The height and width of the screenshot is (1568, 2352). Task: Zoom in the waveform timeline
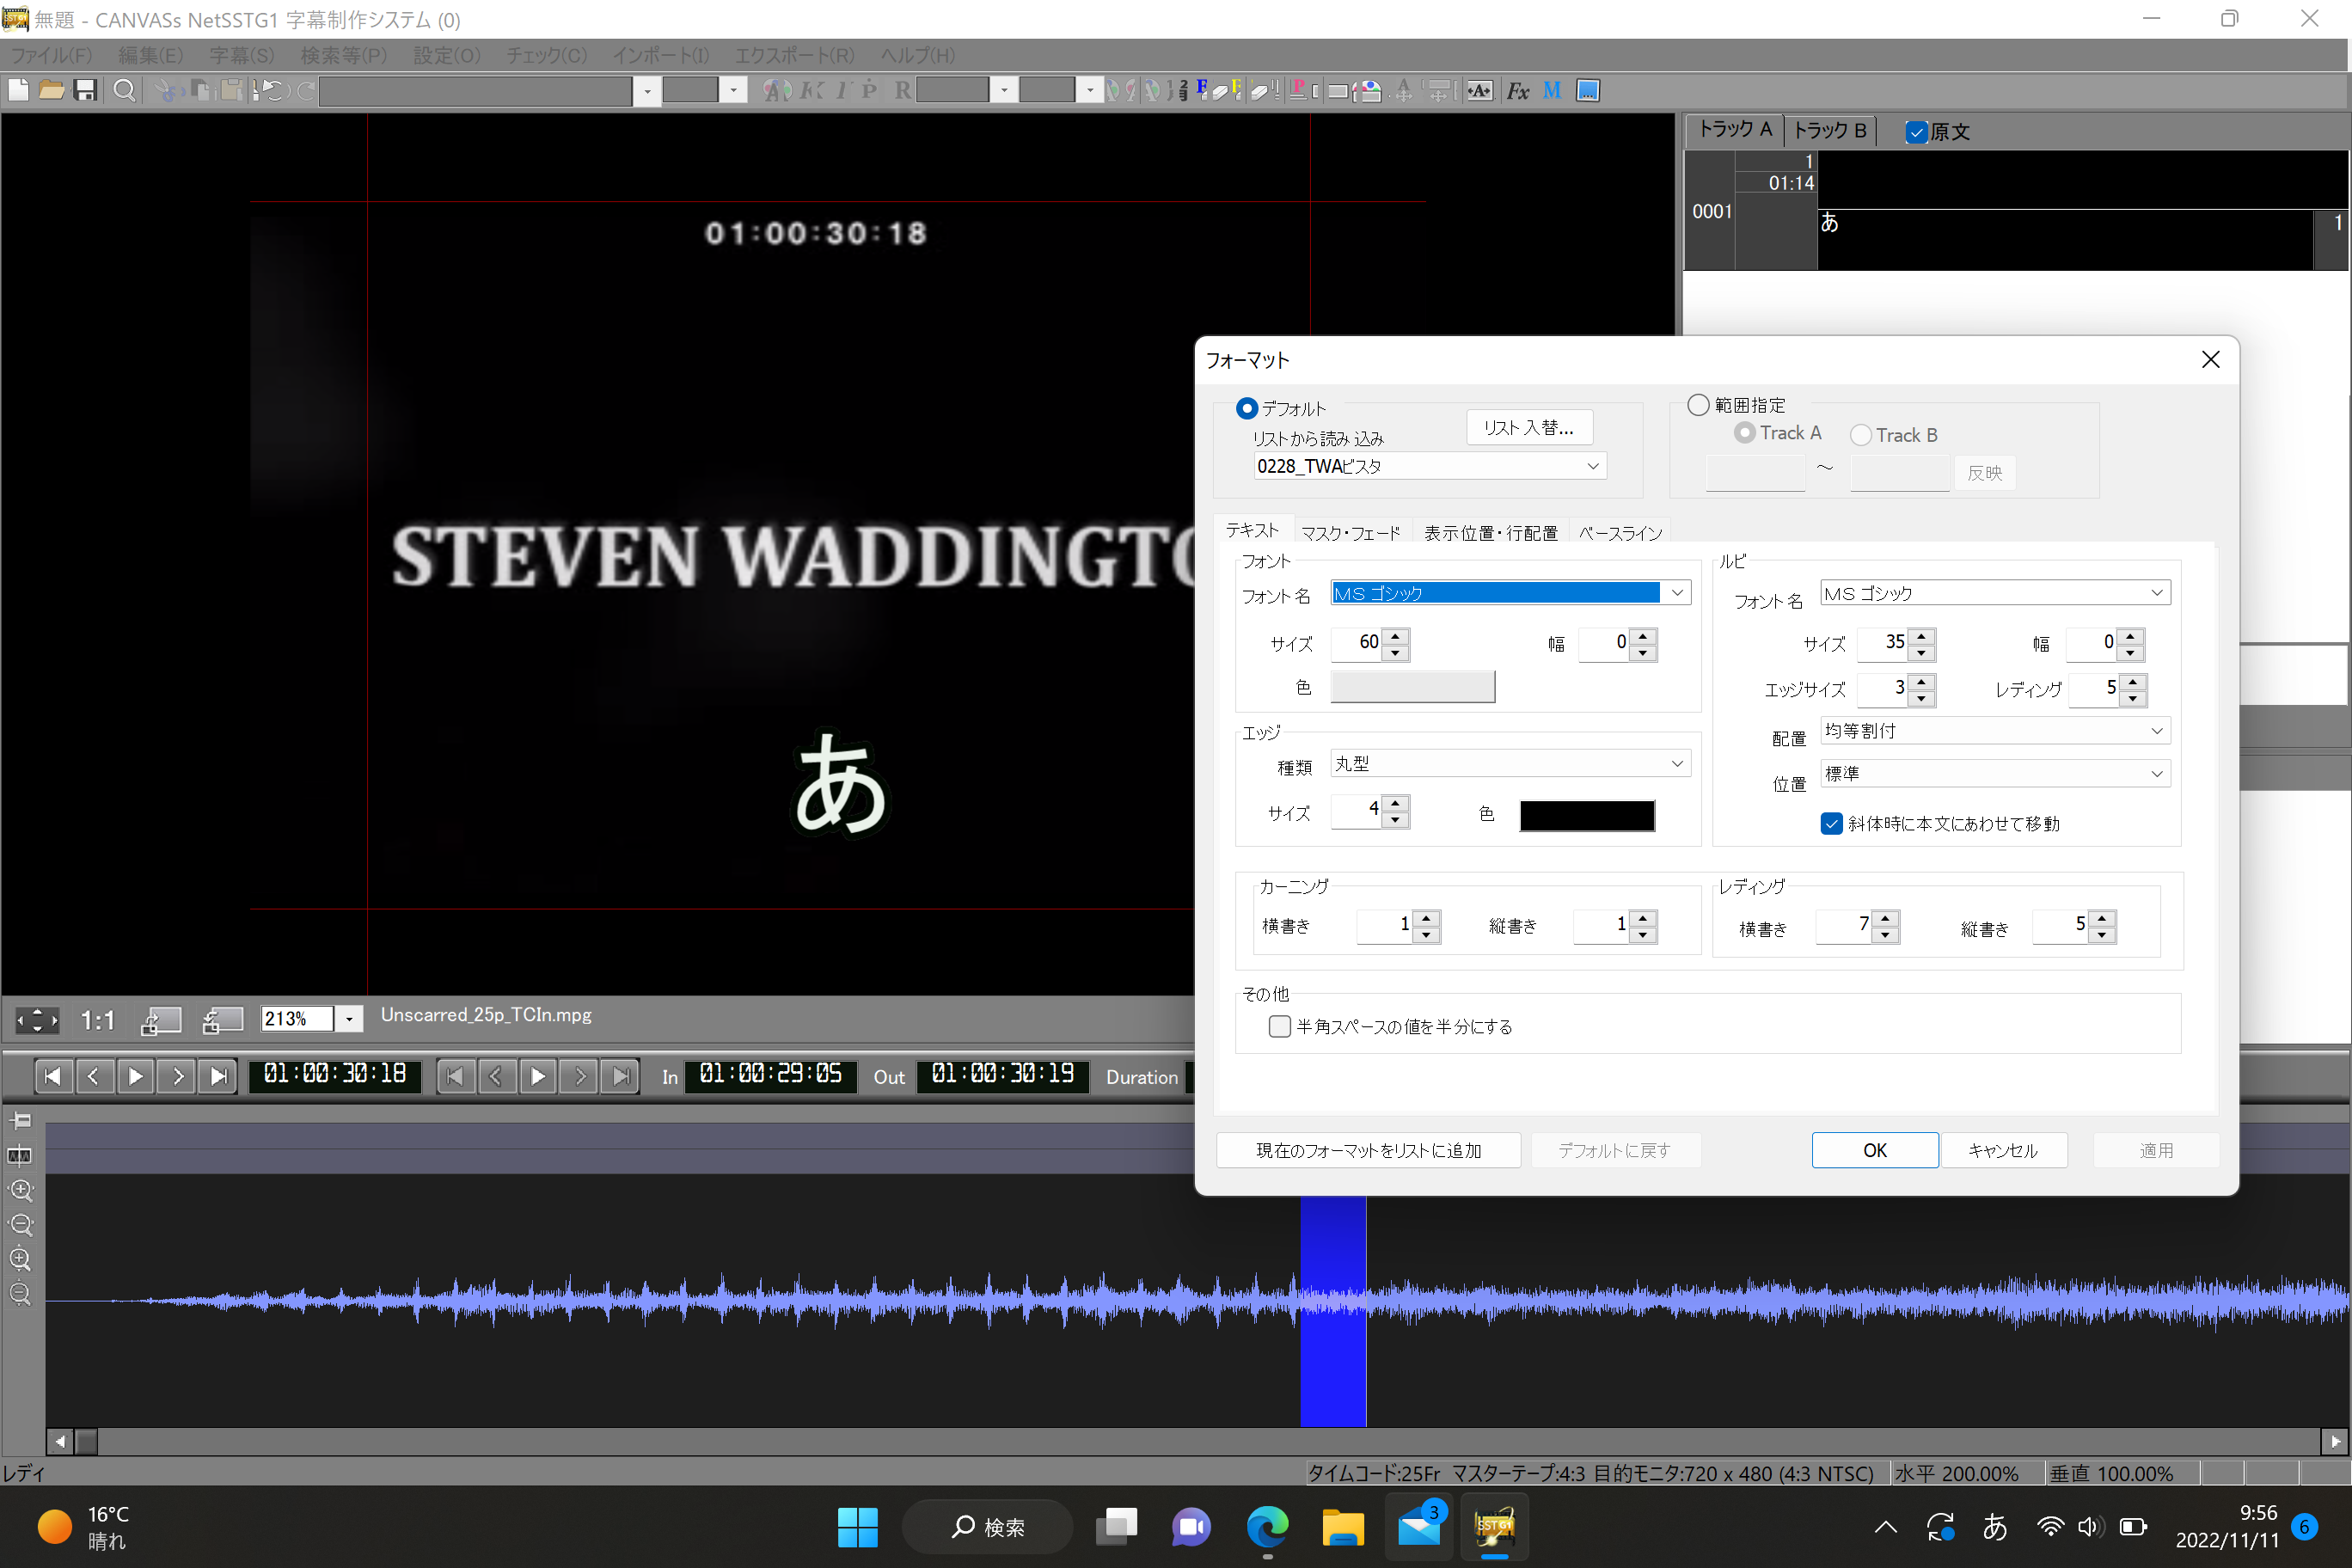(x=21, y=1191)
